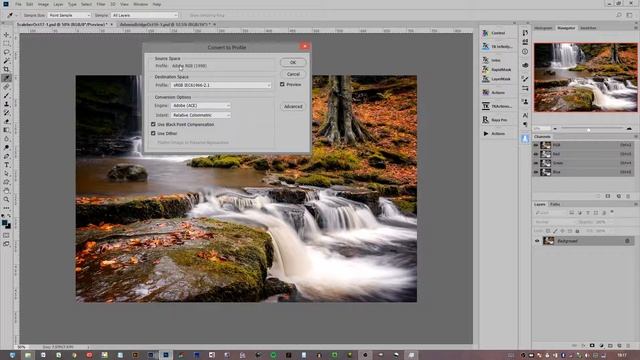This screenshot has width=640, height=360.
Task: Toggle Use Black Point Compensation checkbox
Action: click(x=153, y=124)
